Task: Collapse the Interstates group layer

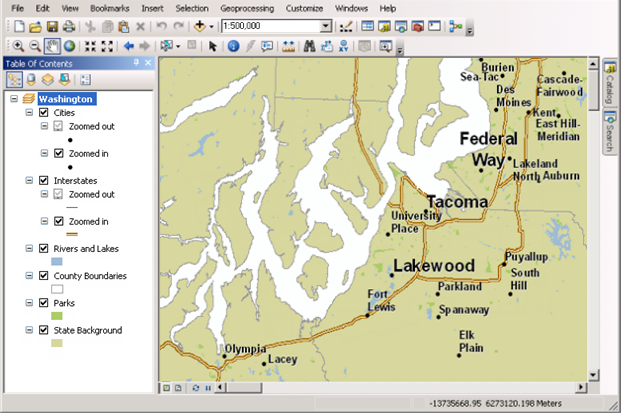Action: point(30,180)
